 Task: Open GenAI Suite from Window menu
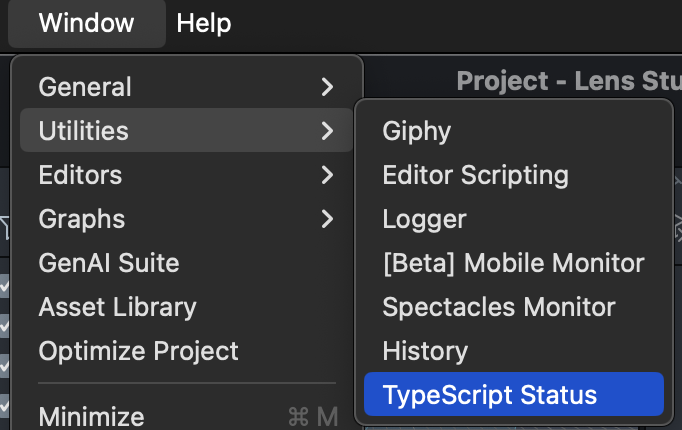click(x=109, y=263)
